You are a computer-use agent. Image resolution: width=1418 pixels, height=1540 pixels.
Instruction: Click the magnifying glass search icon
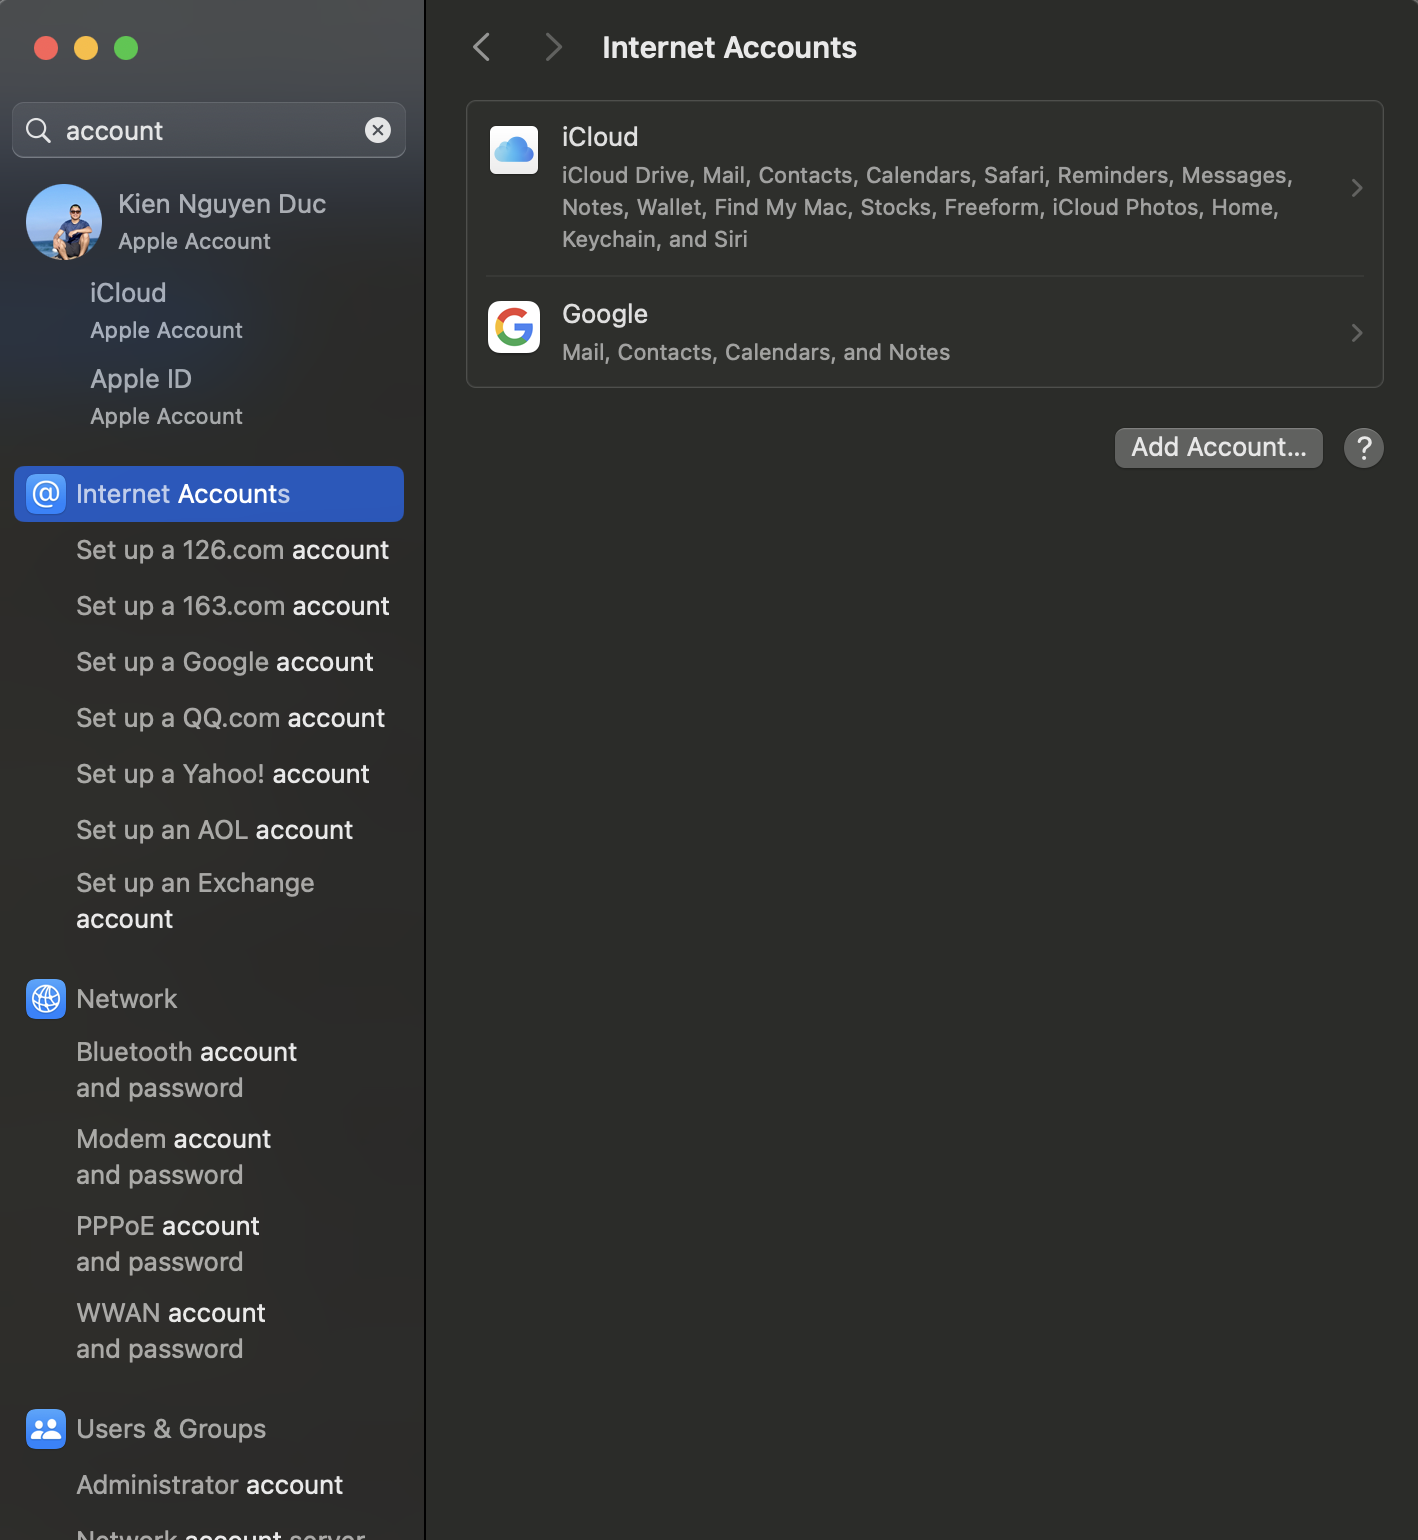(x=39, y=131)
